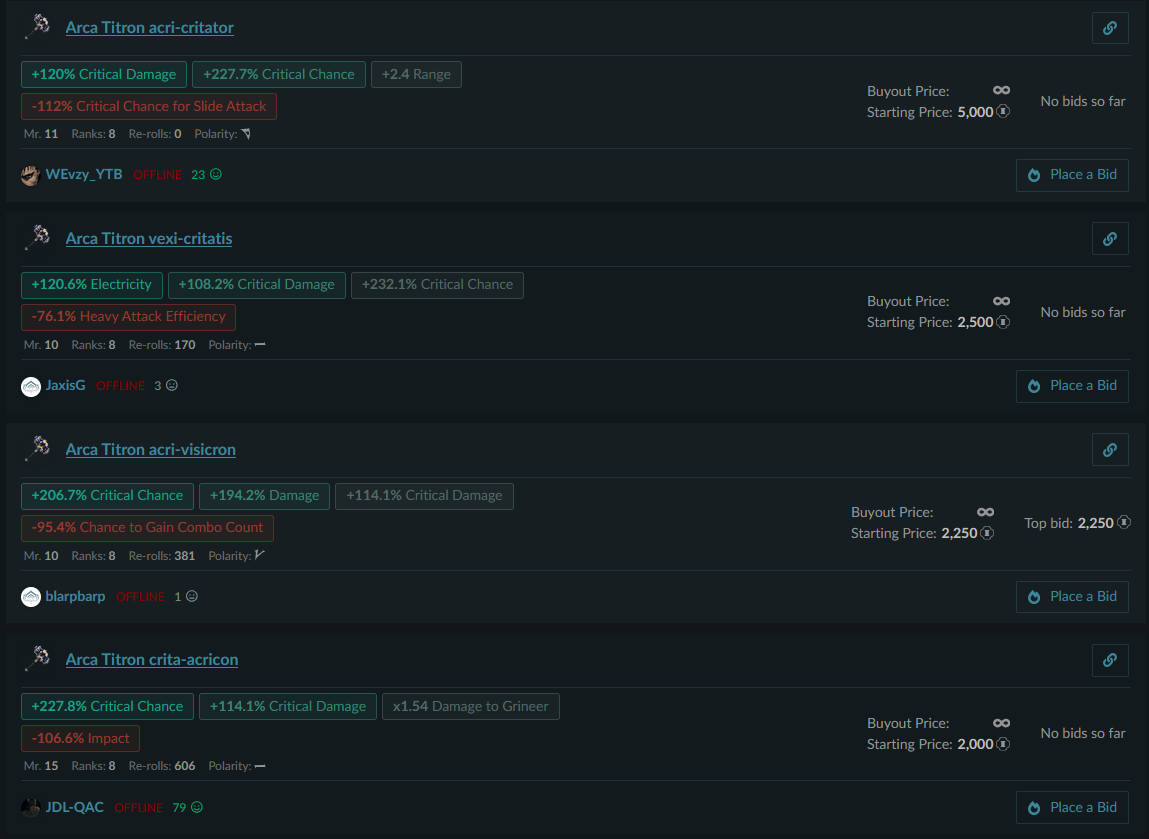Screen dimensions: 1149x839
Task: Click weapon icon beside Arca Titron vexi-critatis
Action: coord(37,238)
